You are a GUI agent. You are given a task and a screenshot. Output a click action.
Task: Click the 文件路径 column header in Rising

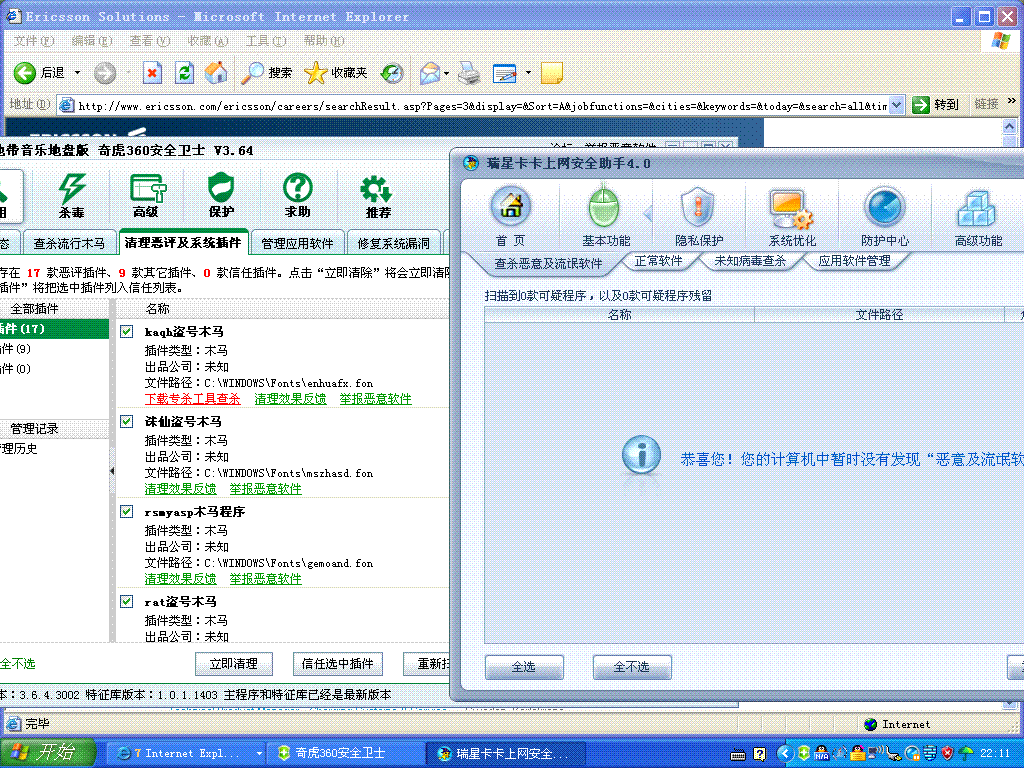[879, 315]
